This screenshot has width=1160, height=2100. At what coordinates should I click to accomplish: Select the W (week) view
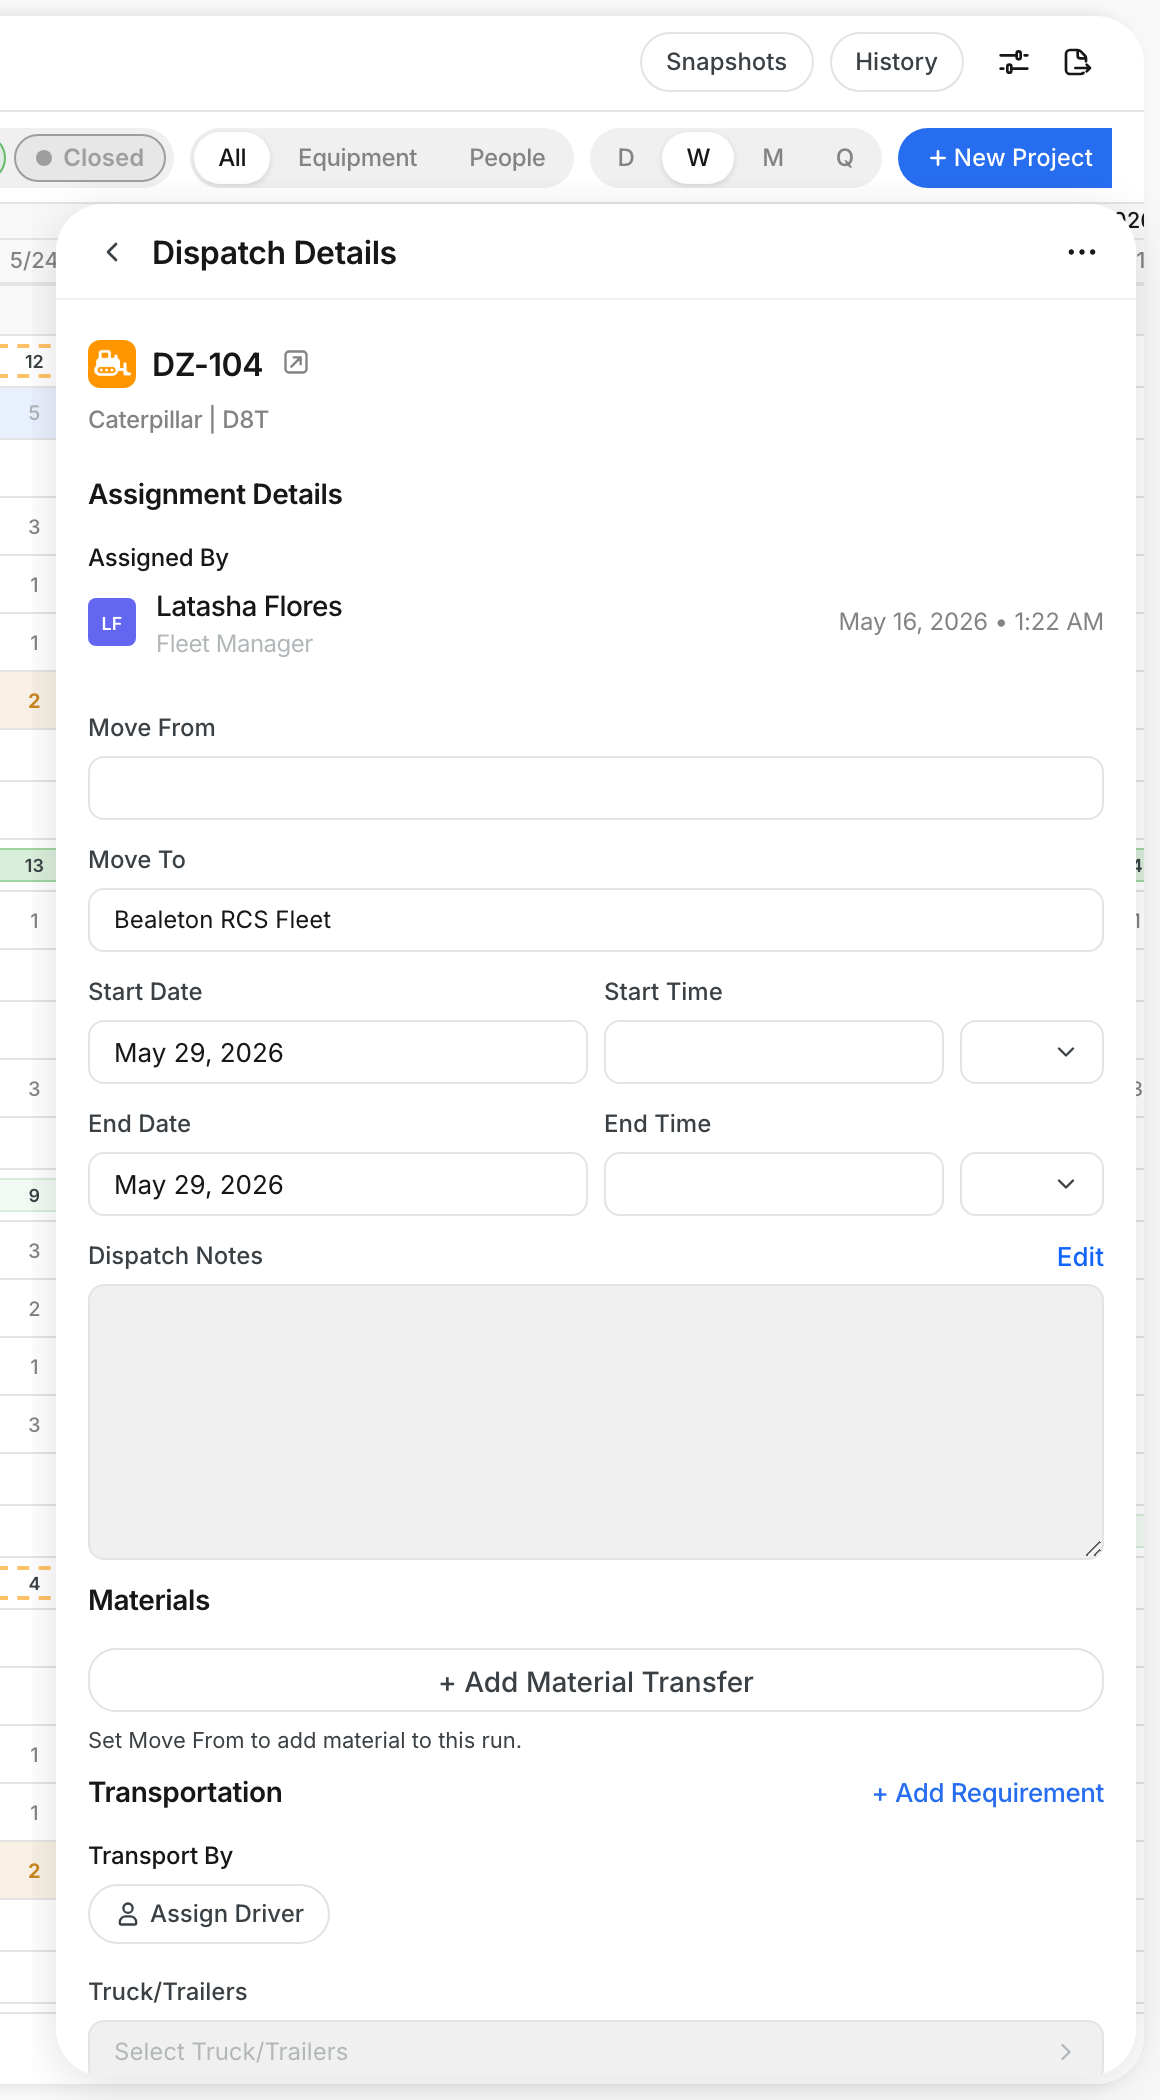[x=698, y=158]
